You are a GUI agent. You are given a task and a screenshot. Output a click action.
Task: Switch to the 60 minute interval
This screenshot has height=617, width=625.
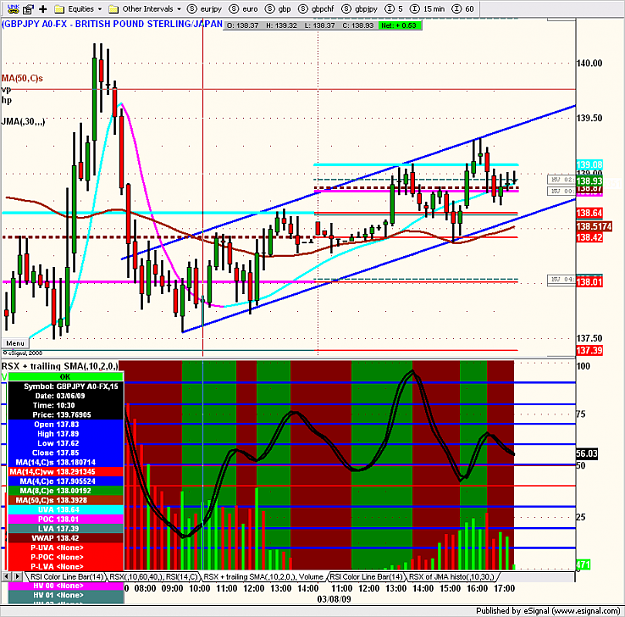coord(463,9)
